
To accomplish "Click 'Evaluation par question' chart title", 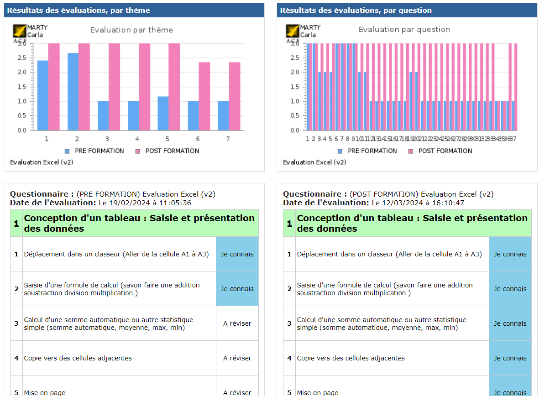I will point(404,29).
